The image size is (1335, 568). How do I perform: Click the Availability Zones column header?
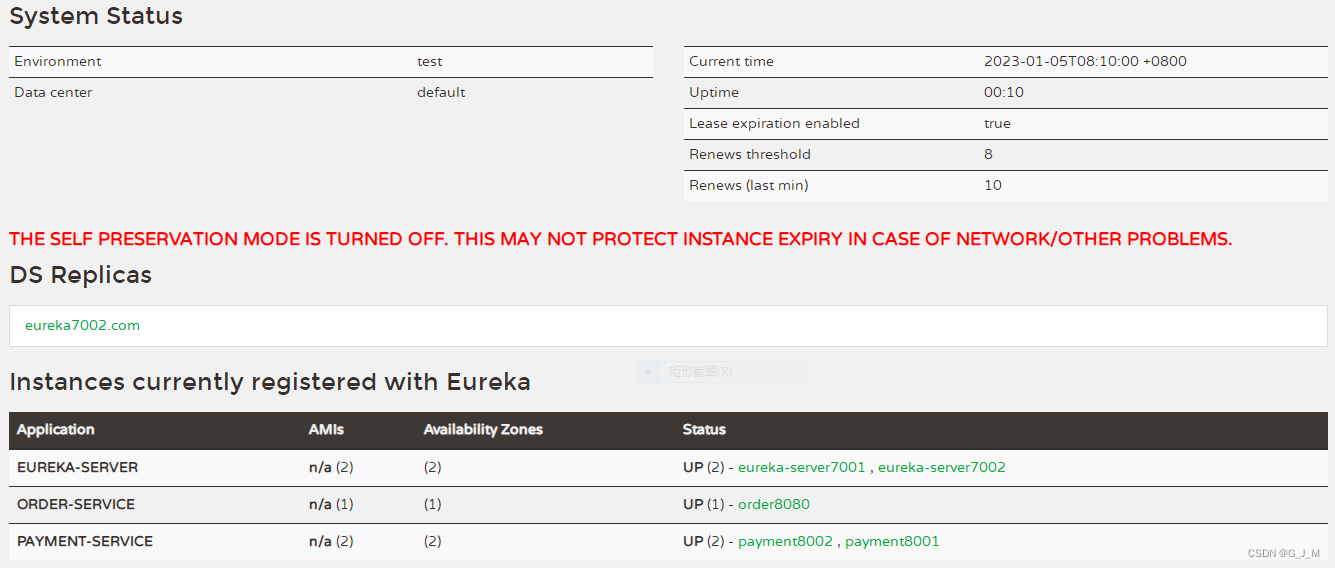click(483, 430)
